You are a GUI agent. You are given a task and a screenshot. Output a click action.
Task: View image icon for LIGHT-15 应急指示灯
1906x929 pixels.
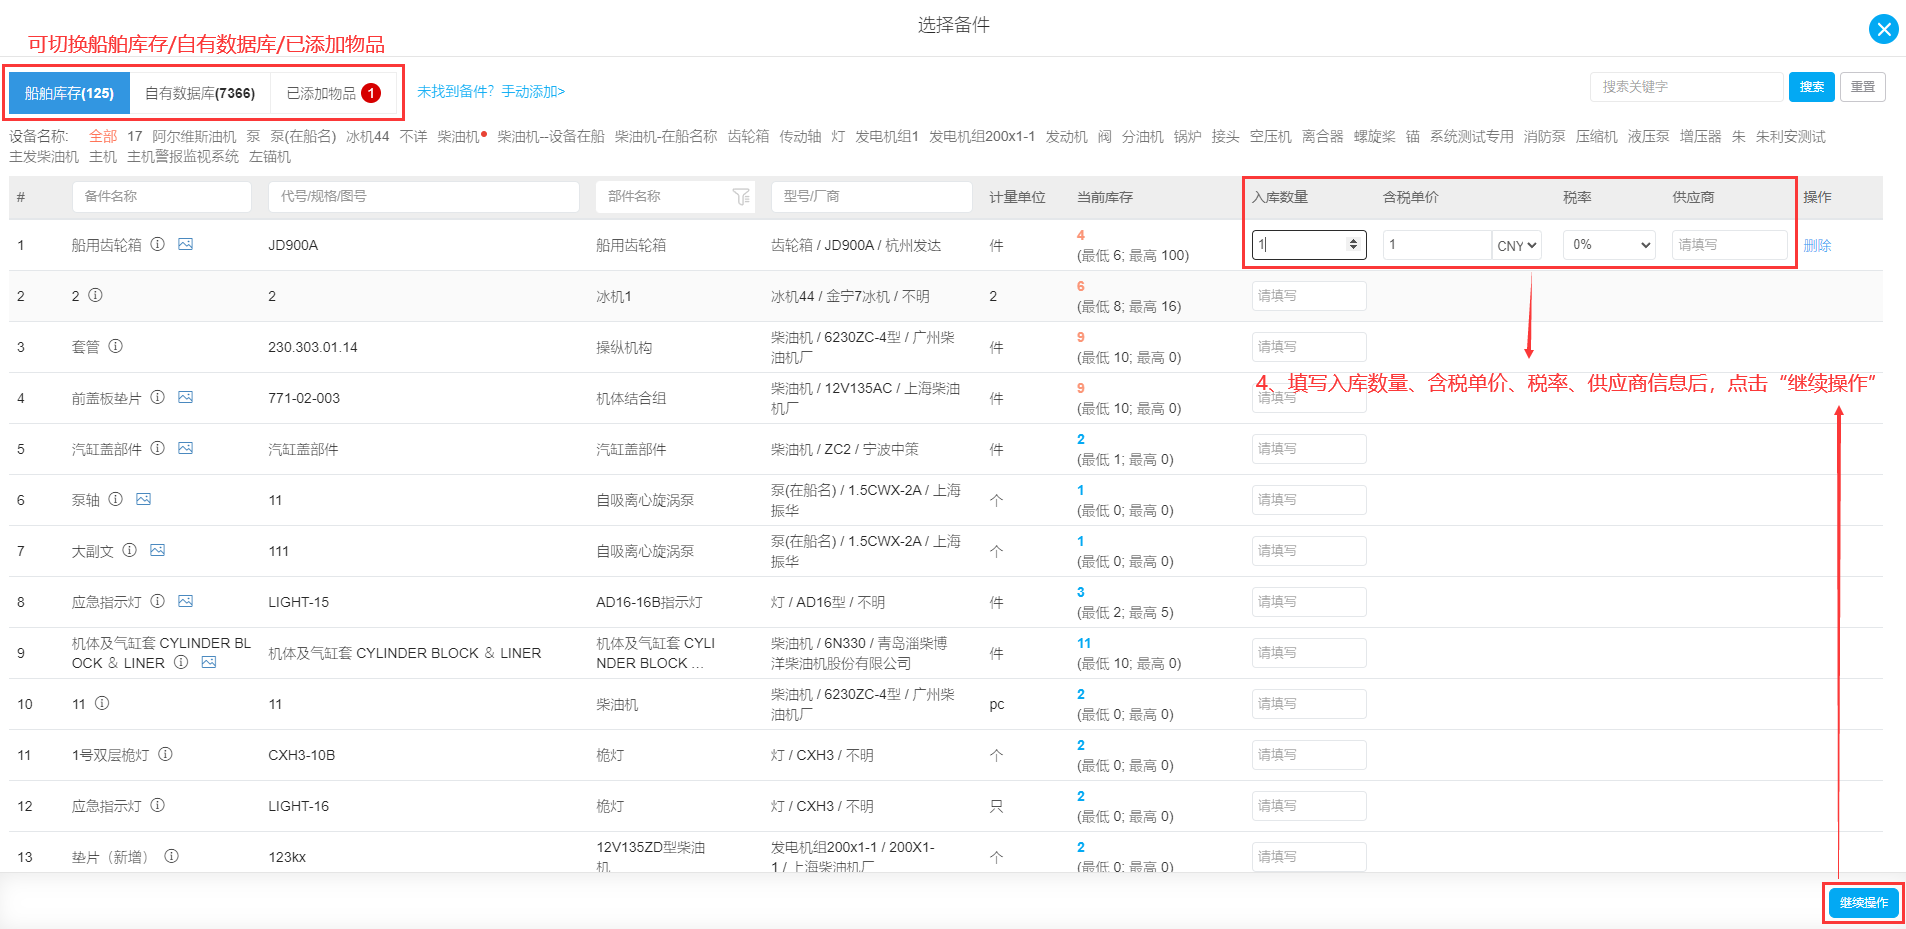click(x=185, y=601)
